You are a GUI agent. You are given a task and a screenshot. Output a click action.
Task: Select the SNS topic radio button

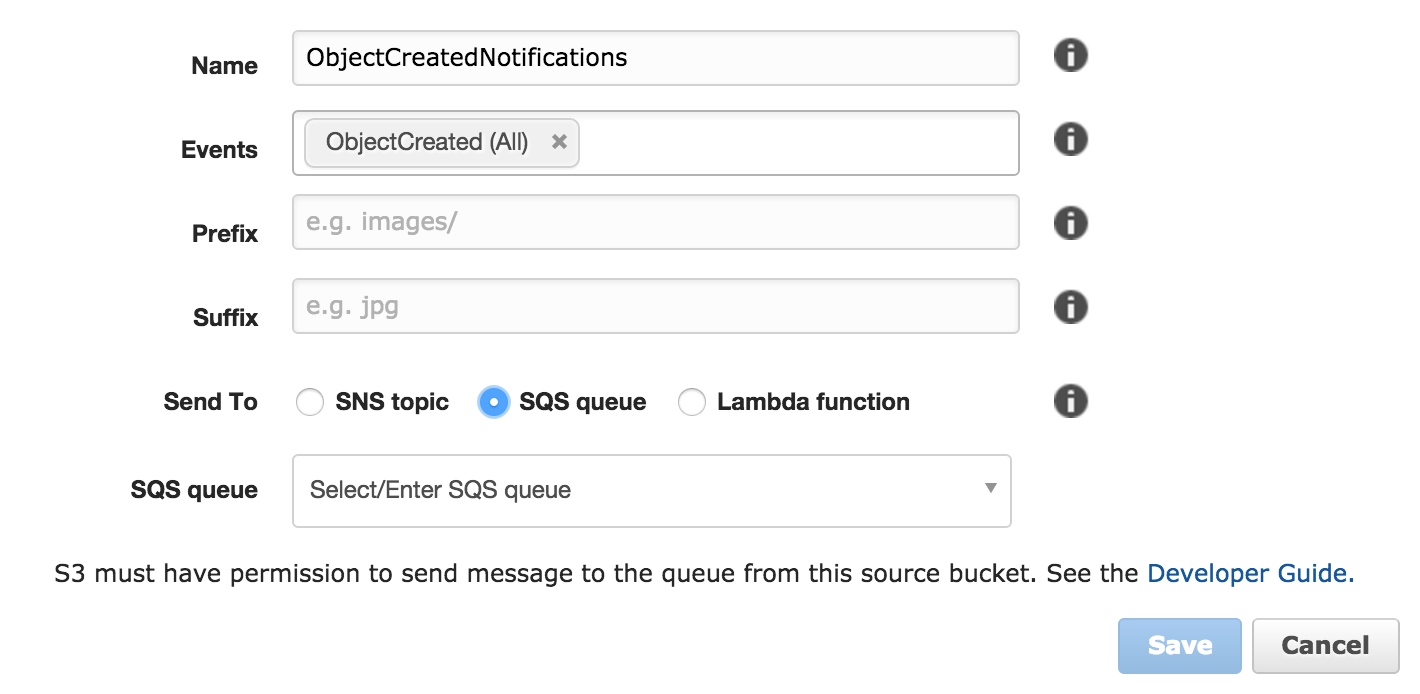(310, 402)
